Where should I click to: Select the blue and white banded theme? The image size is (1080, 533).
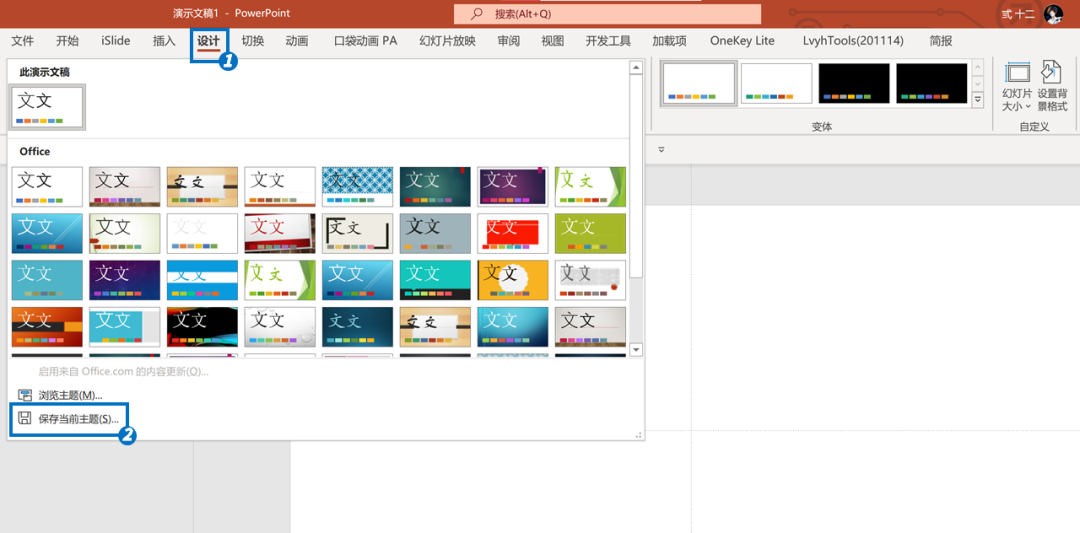pos(202,280)
